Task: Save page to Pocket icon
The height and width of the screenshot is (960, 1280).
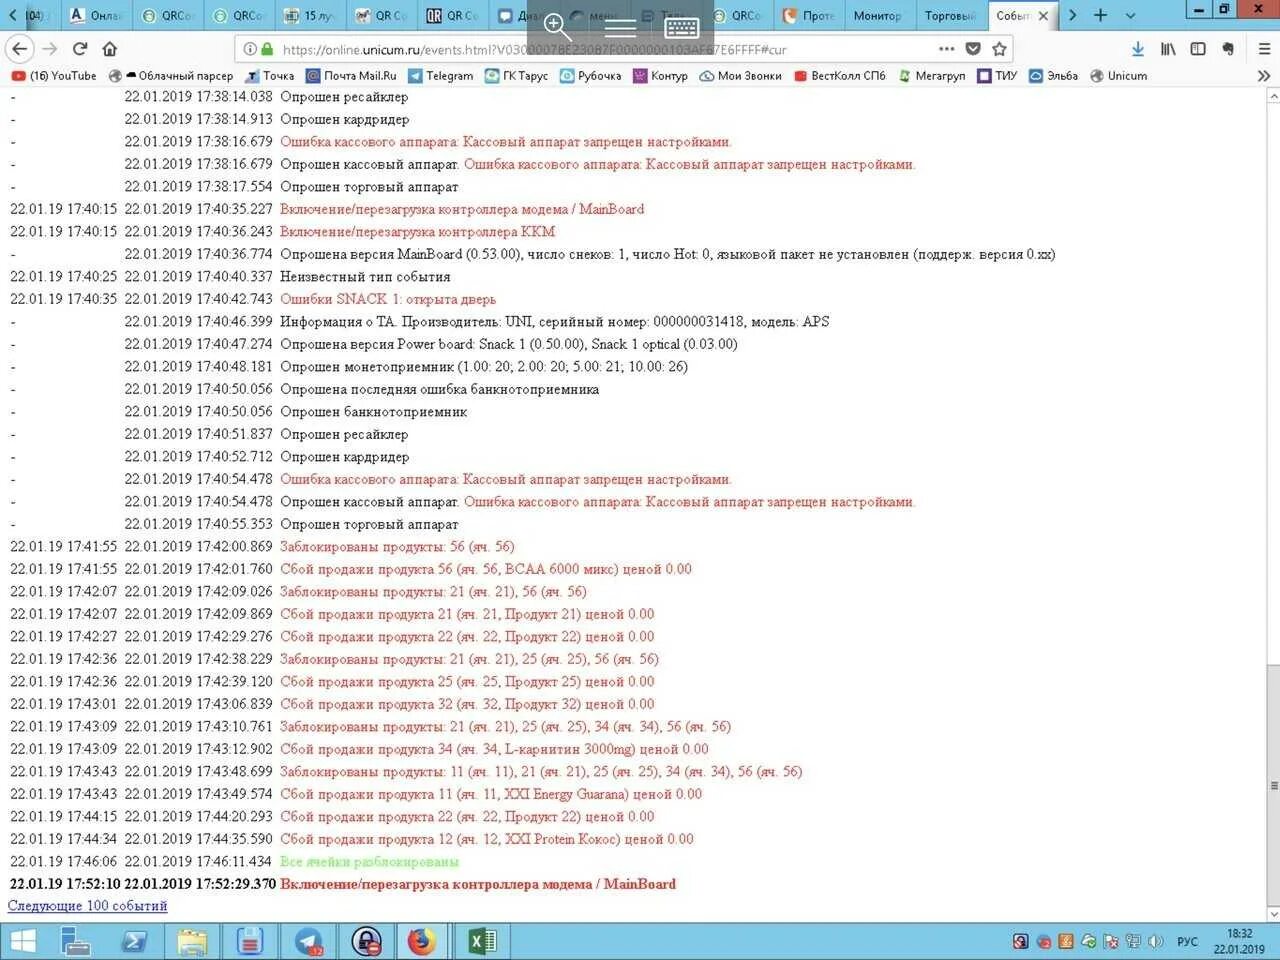Action: tap(973, 48)
